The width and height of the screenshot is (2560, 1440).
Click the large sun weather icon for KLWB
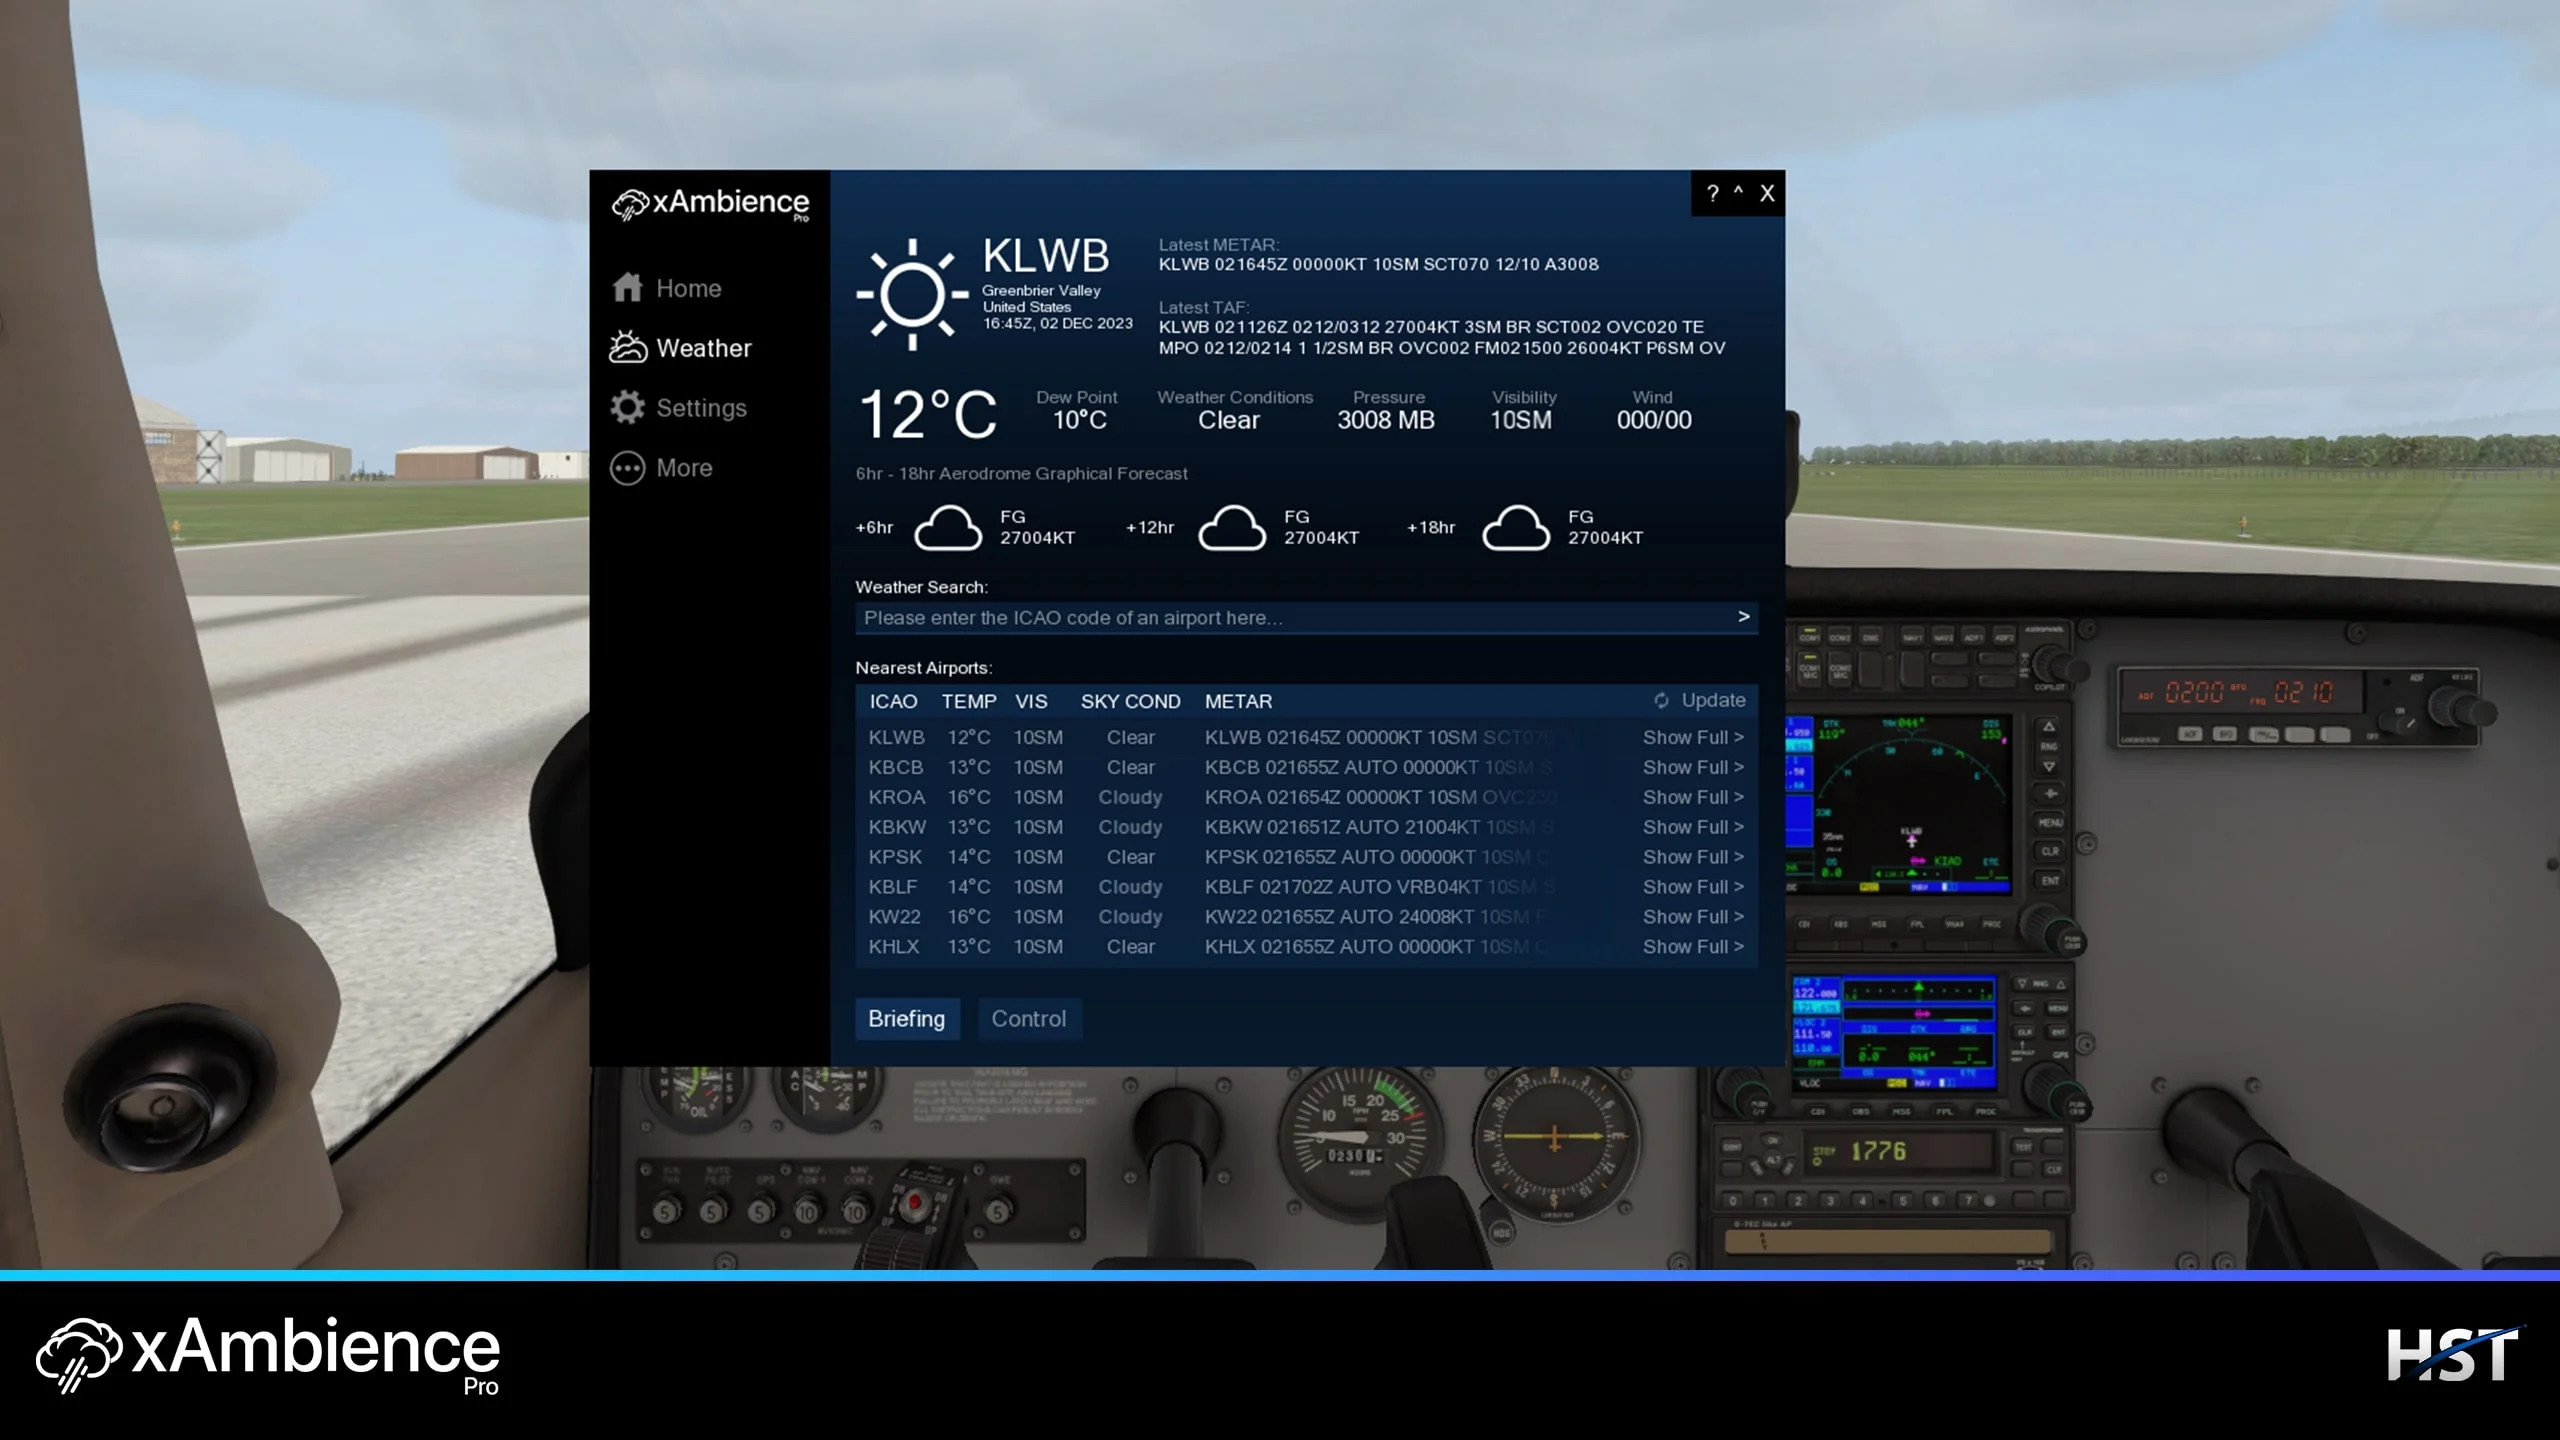(x=912, y=294)
